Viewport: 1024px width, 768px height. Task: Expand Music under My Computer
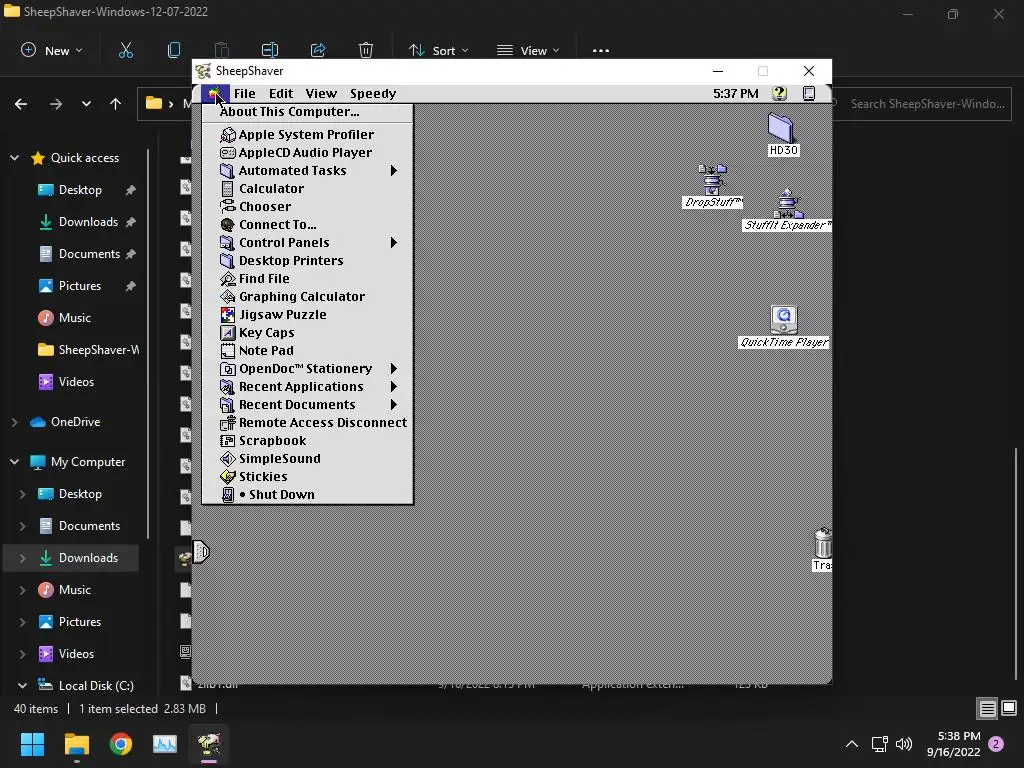coord(22,590)
